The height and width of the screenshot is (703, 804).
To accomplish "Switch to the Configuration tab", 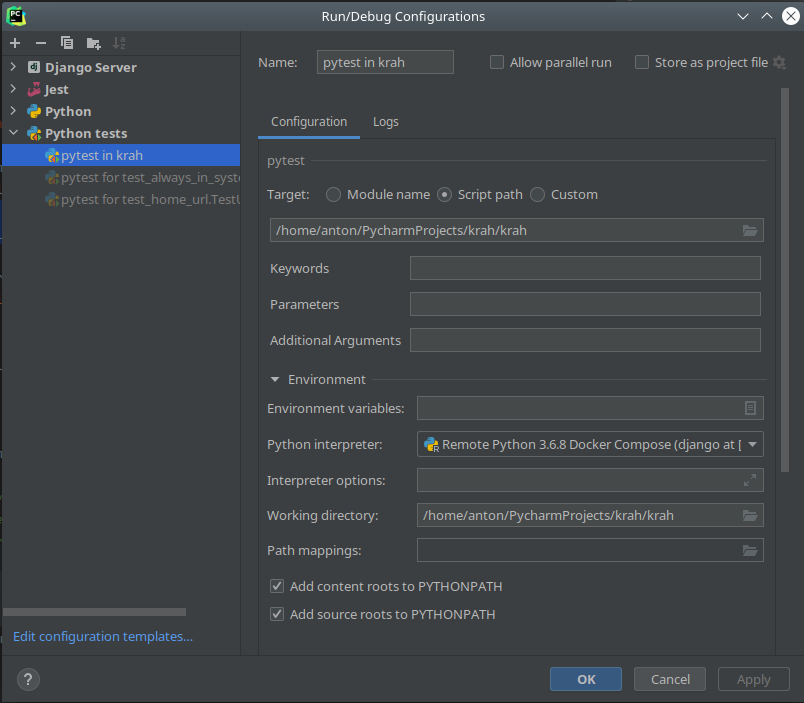I will [309, 122].
